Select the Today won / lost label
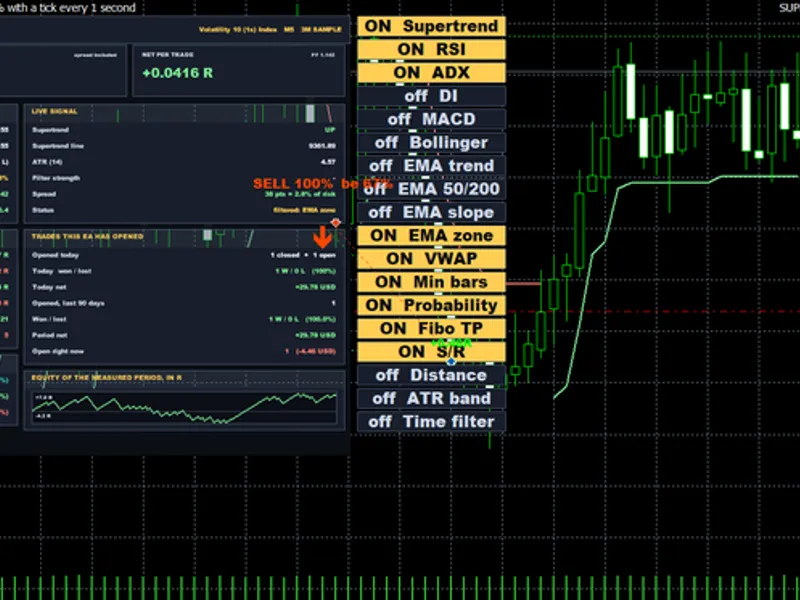 62,271
